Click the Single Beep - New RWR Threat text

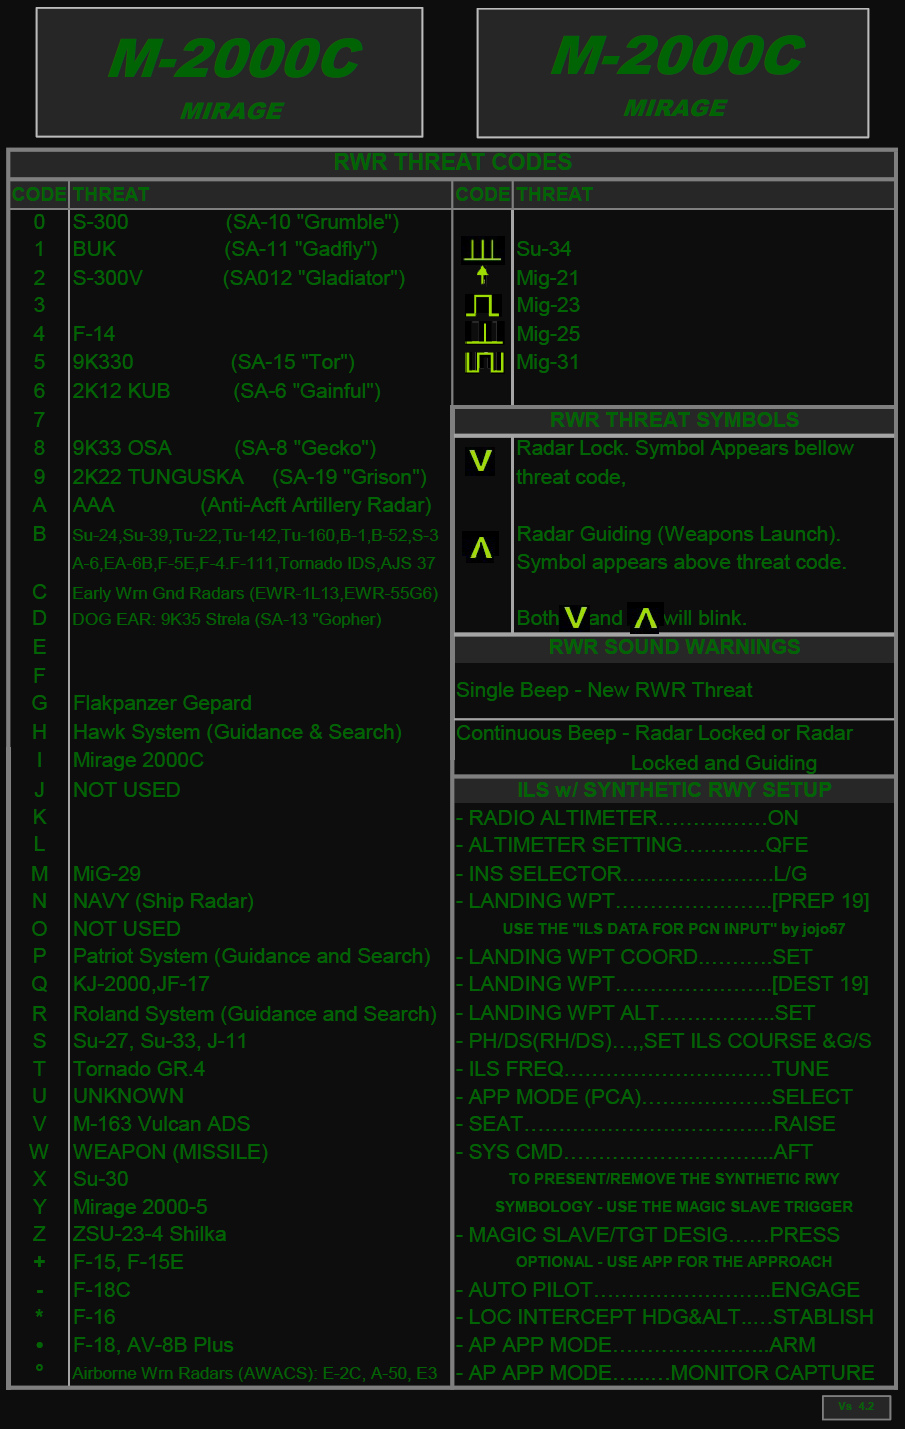tap(604, 690)
